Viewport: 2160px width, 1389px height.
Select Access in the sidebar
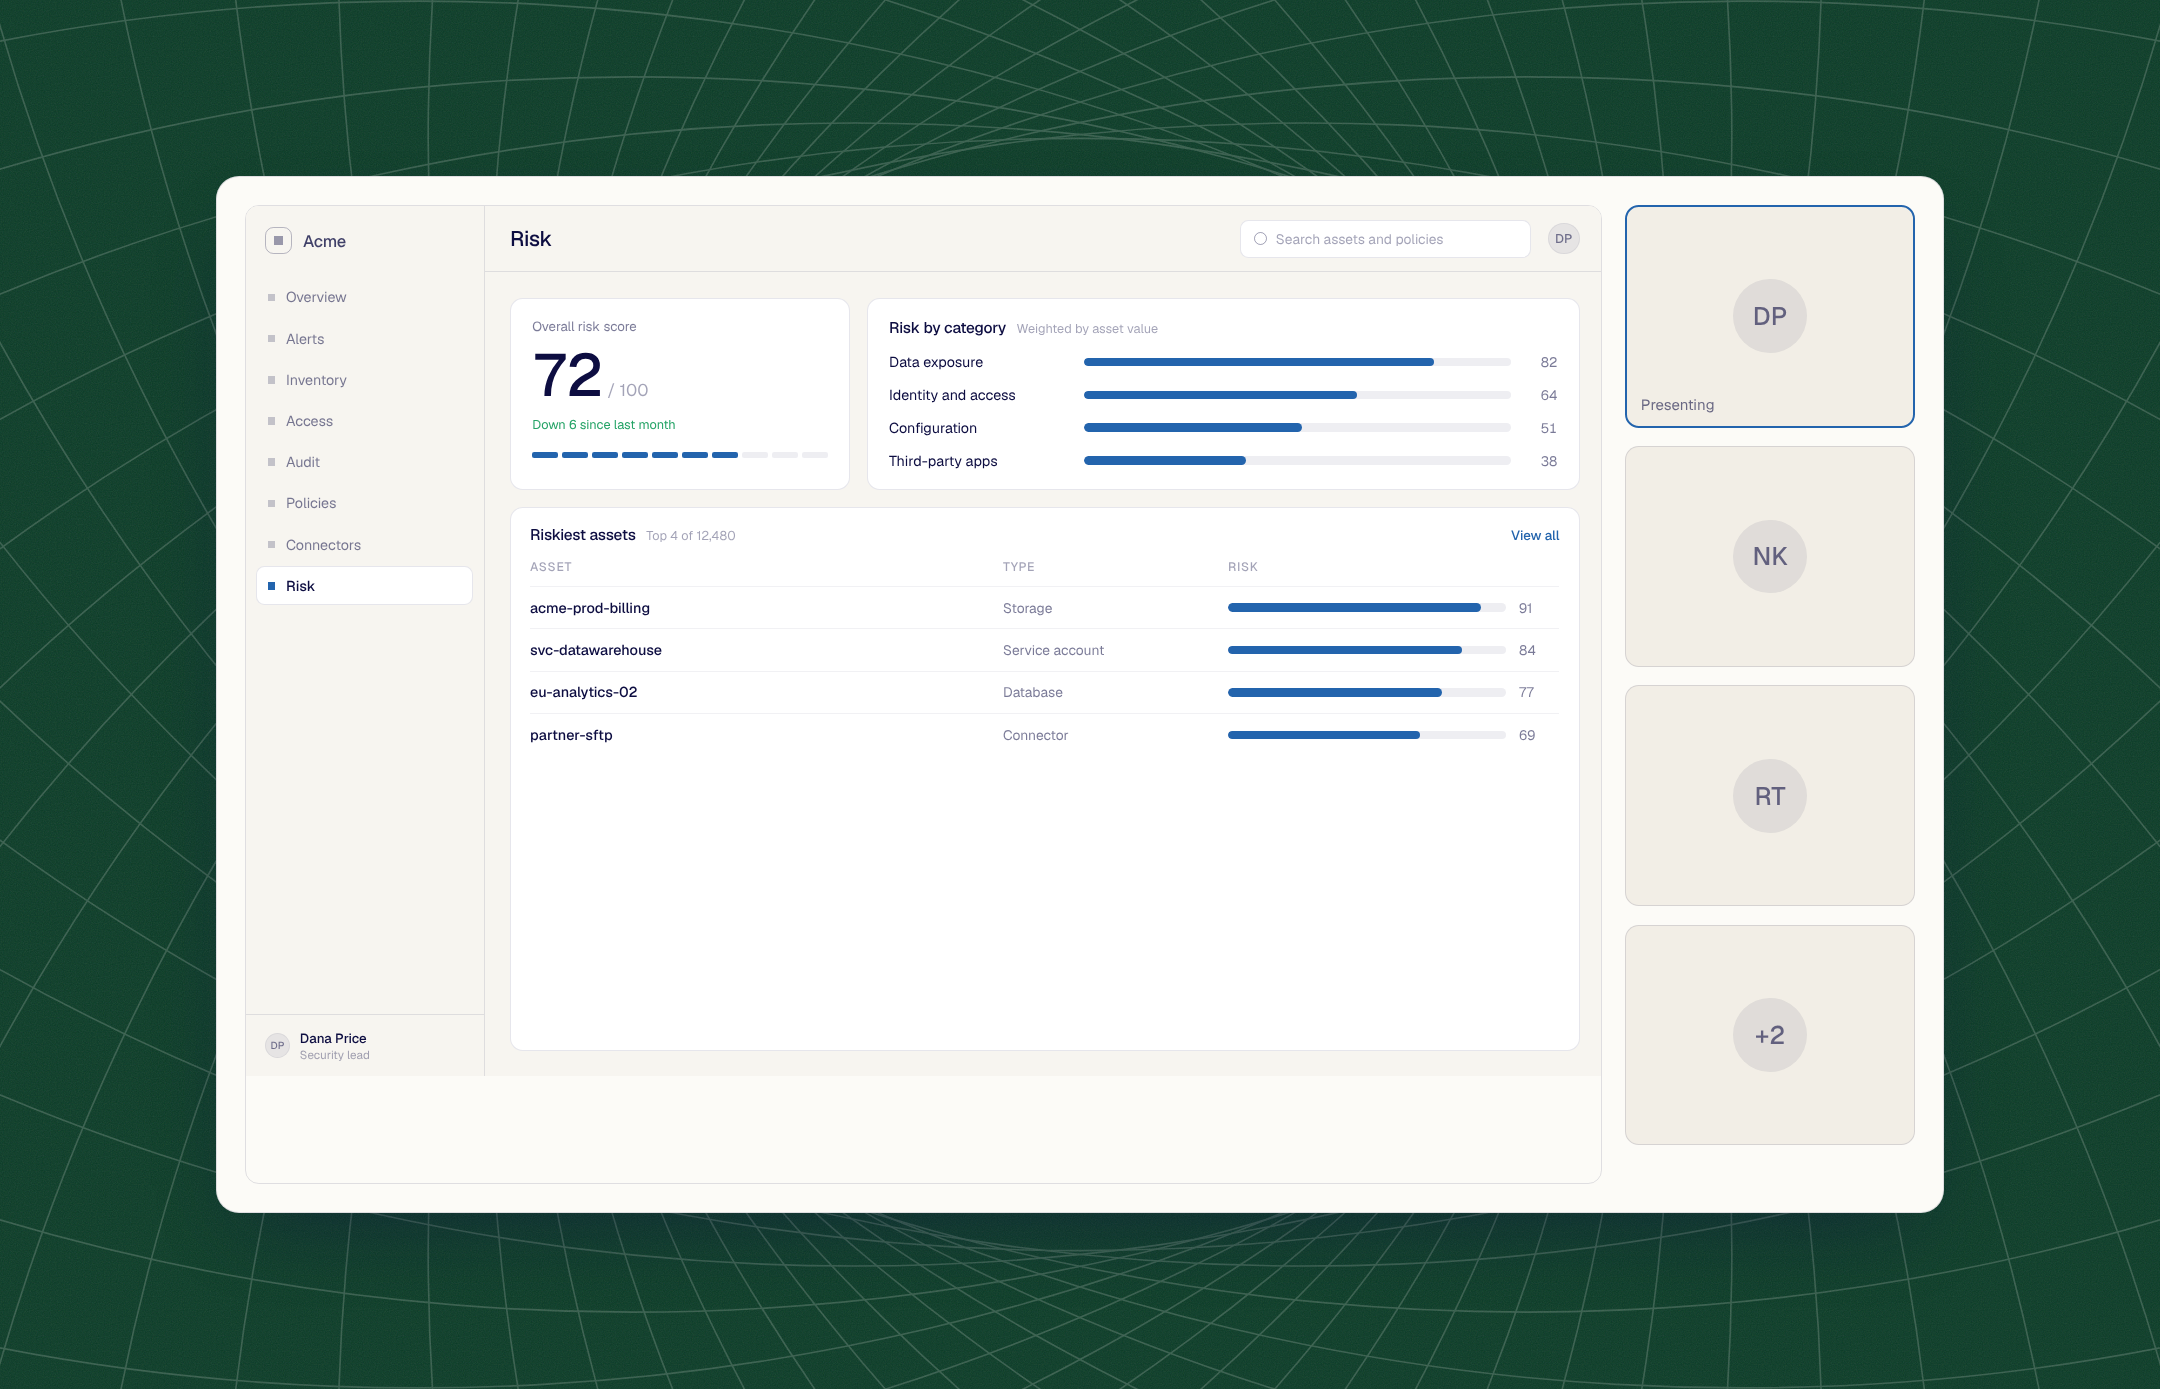(x=364, y=421)
